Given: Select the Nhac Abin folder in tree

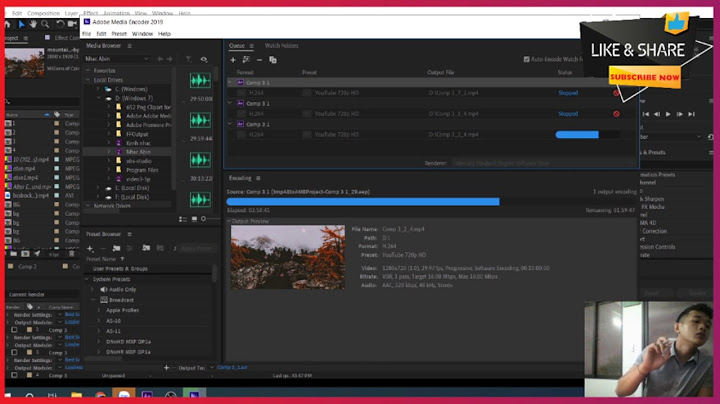Looking at the screenshot, I should 138,152.
